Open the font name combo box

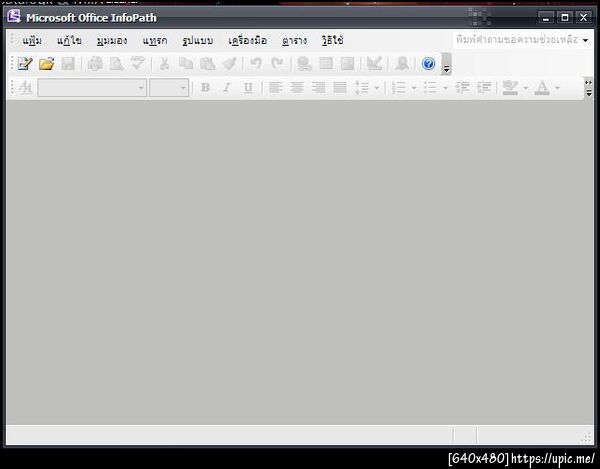pos(92,88)
